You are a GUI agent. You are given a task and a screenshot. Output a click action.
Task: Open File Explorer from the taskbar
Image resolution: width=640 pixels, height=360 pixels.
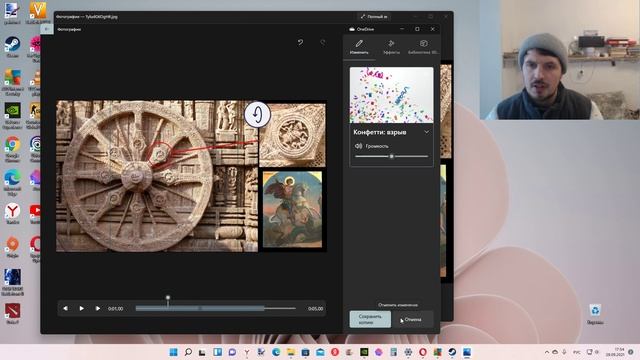point(291,352)
